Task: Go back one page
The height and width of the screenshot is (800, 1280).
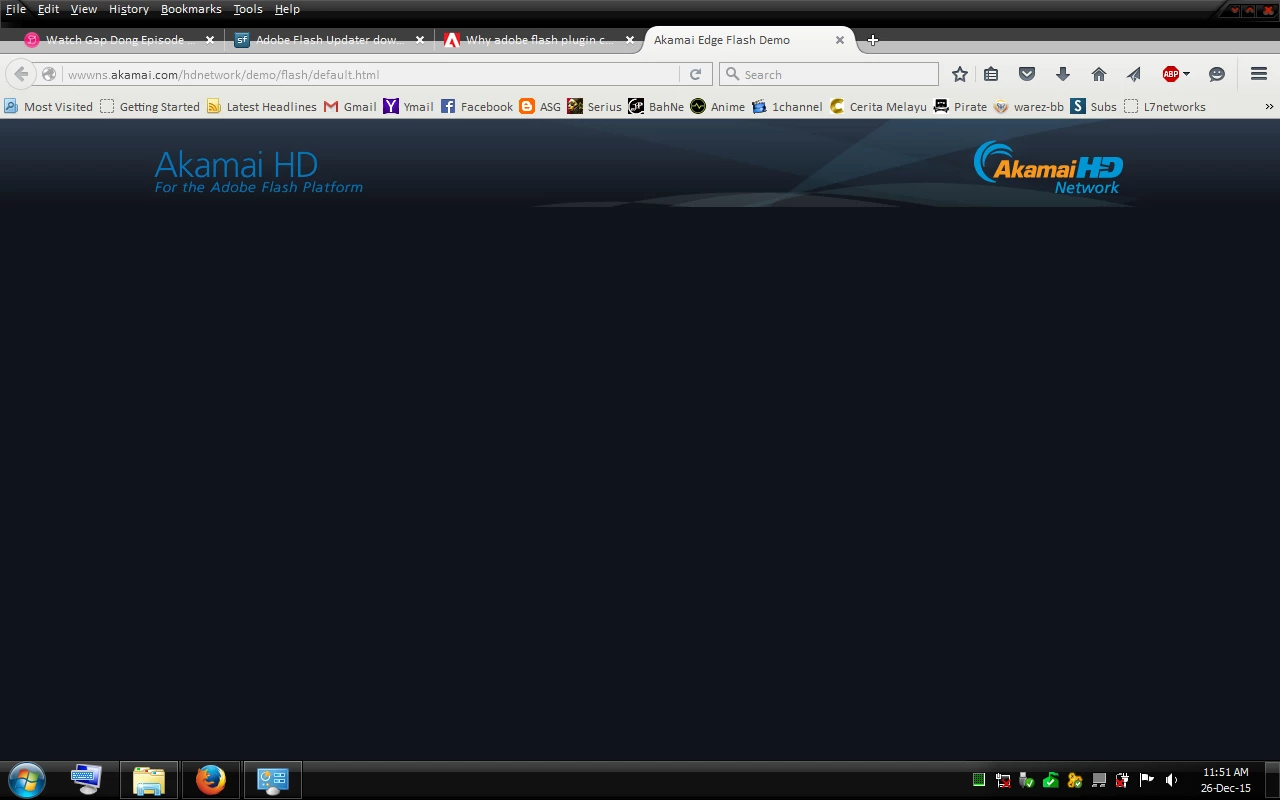Action: point(21,74)
